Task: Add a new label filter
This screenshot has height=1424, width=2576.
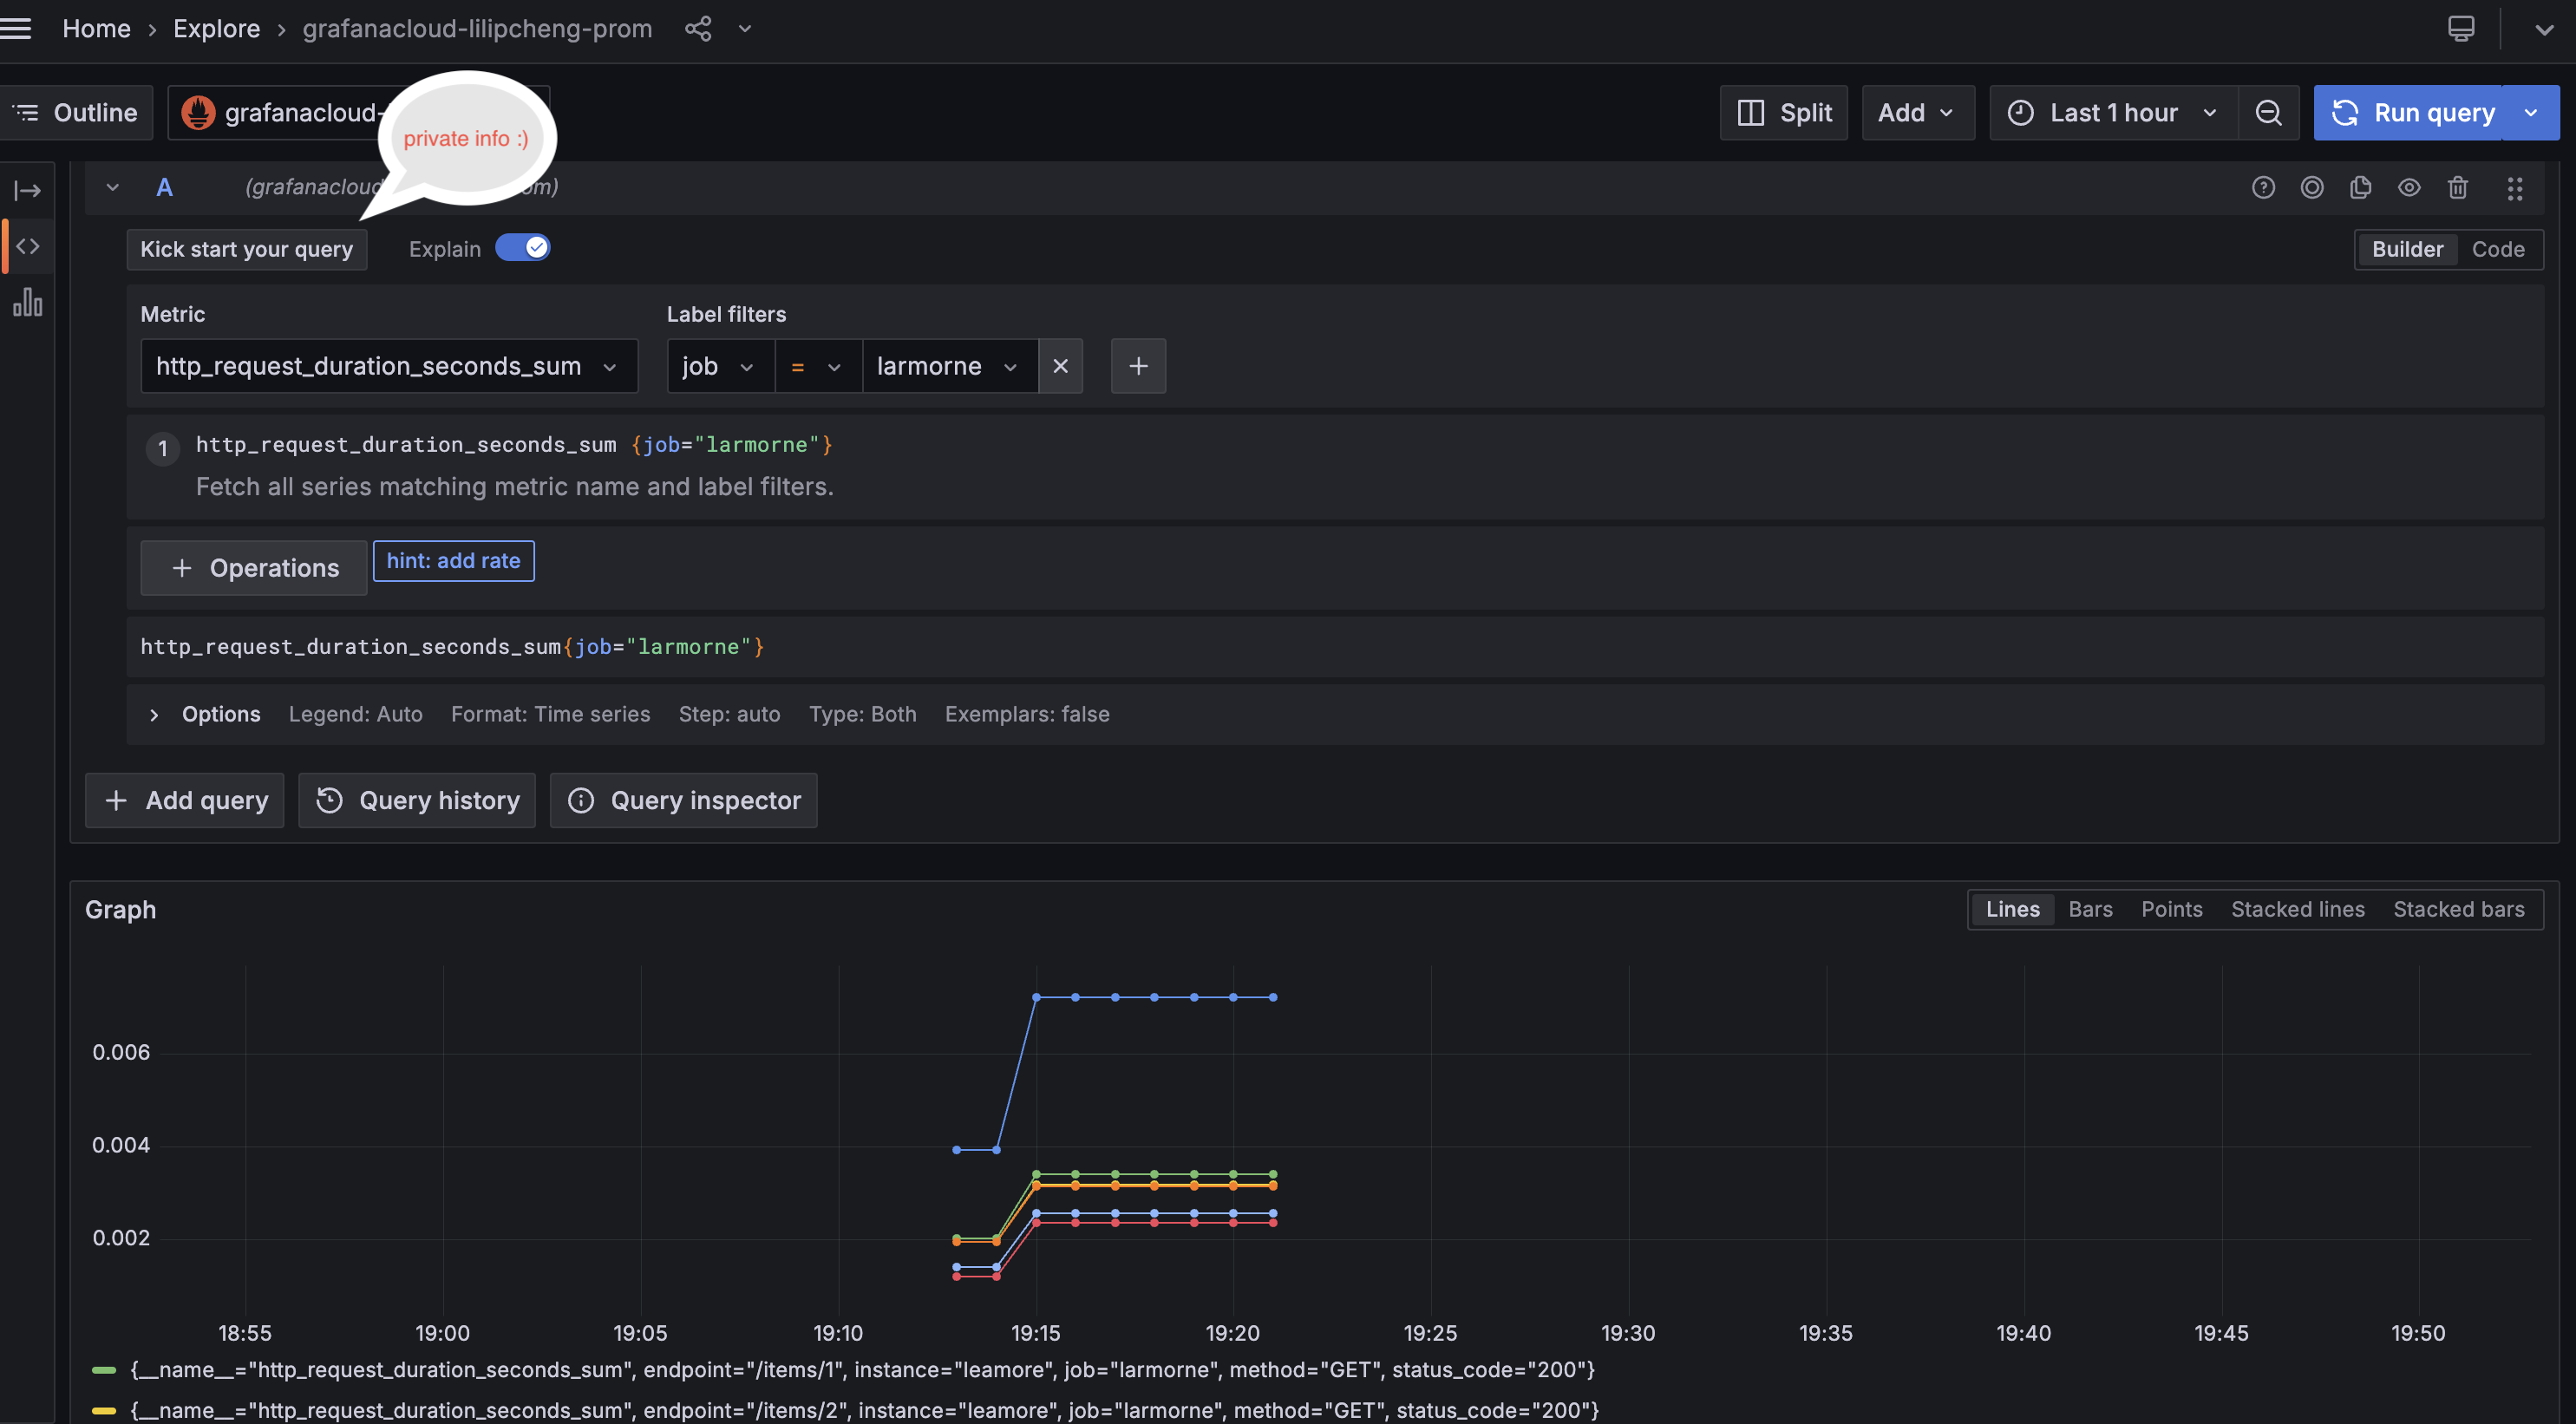Action: click(x=1138, y=366)
